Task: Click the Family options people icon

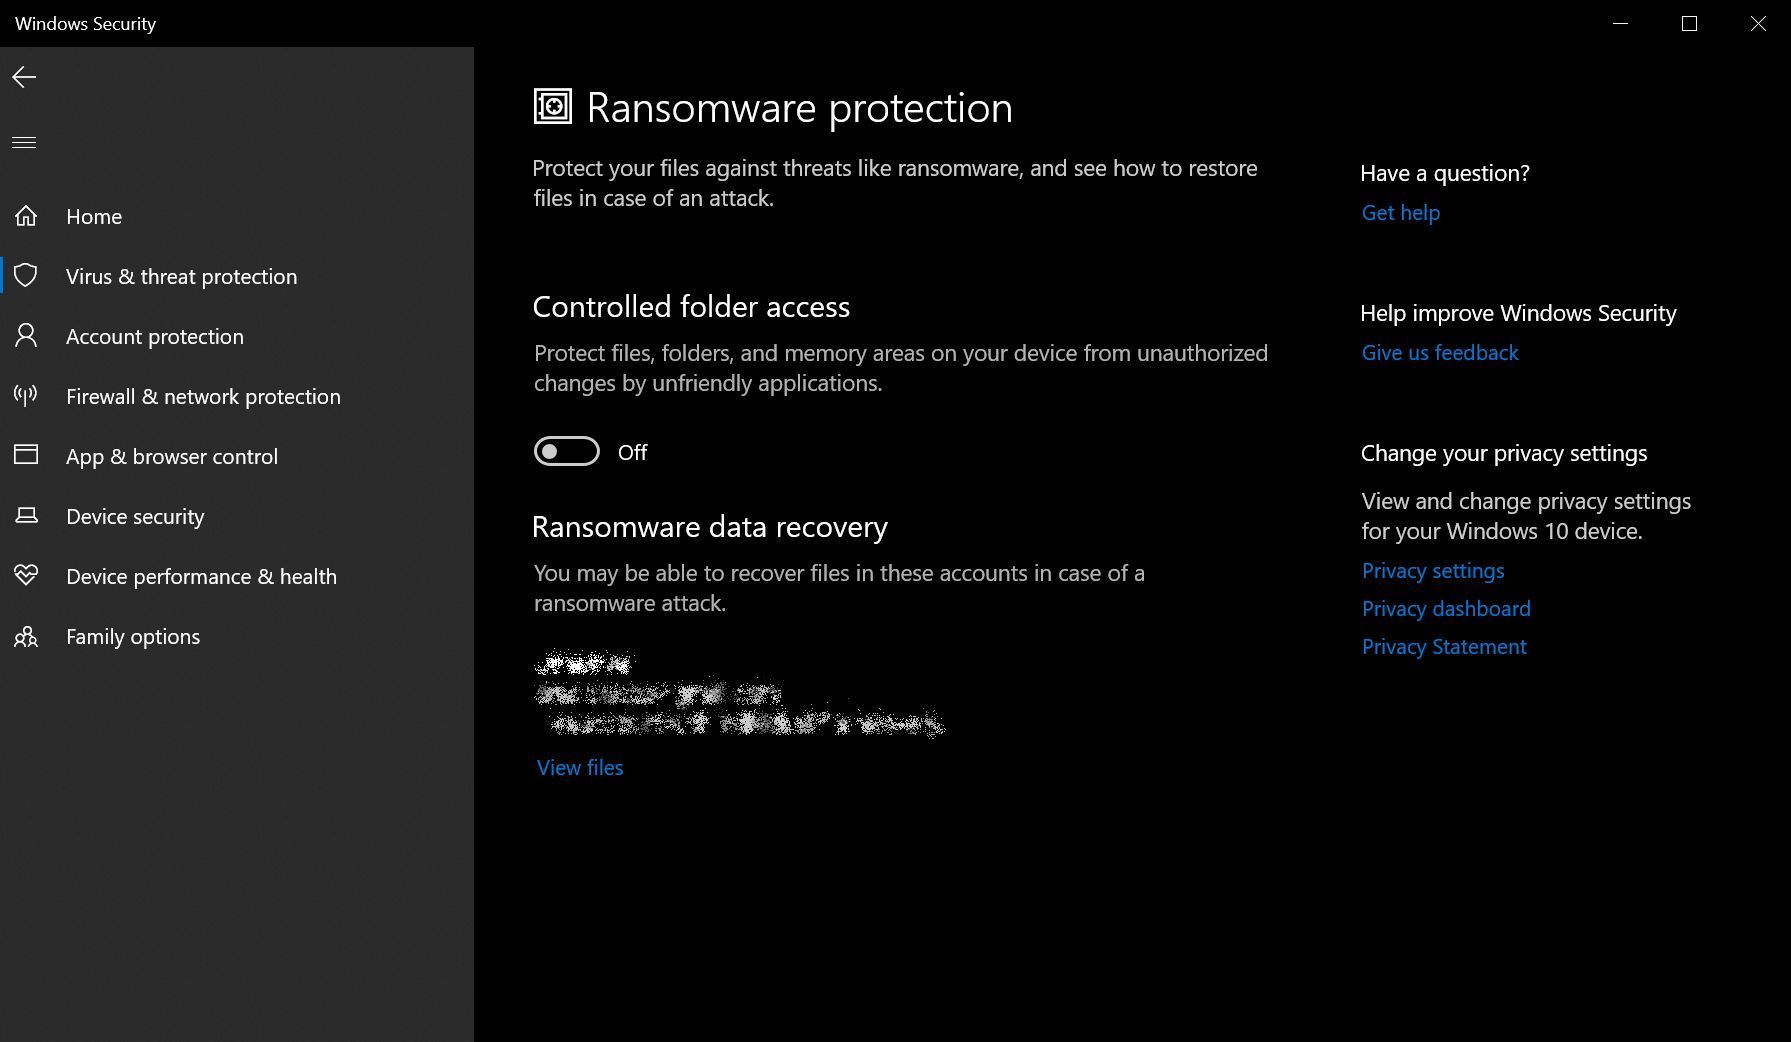Action: click(x=26, y=636)
